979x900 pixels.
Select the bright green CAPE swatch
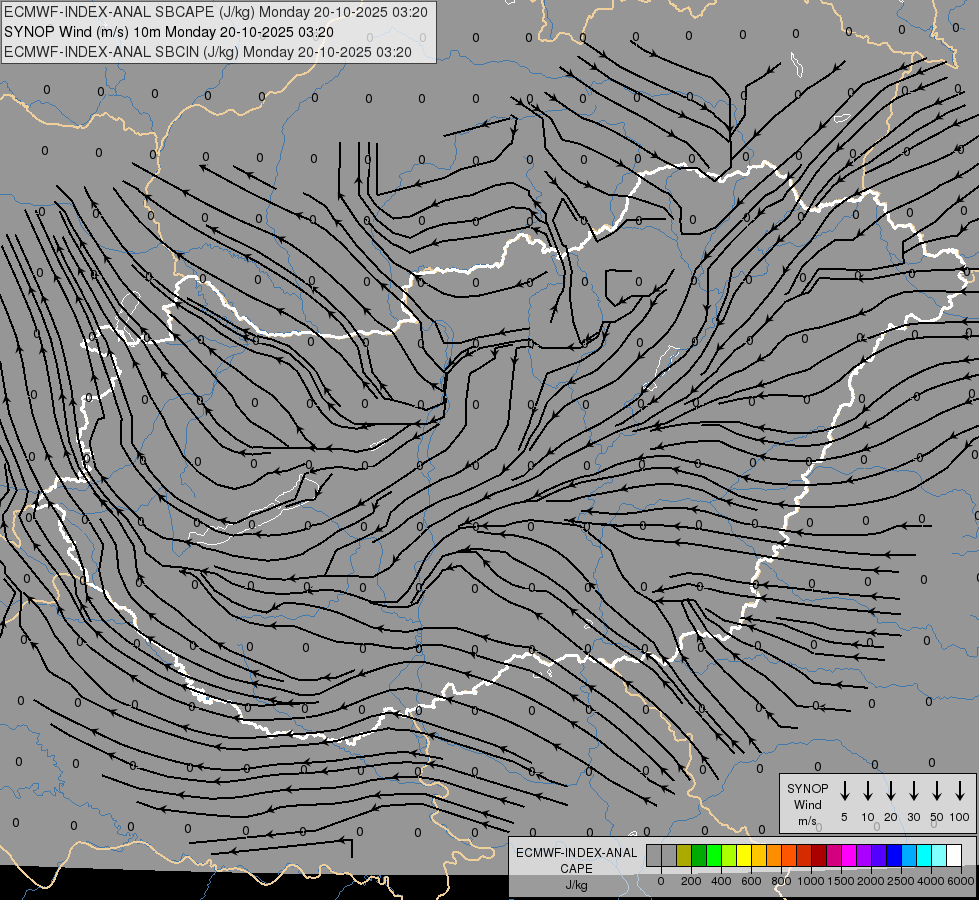[714, 855]
